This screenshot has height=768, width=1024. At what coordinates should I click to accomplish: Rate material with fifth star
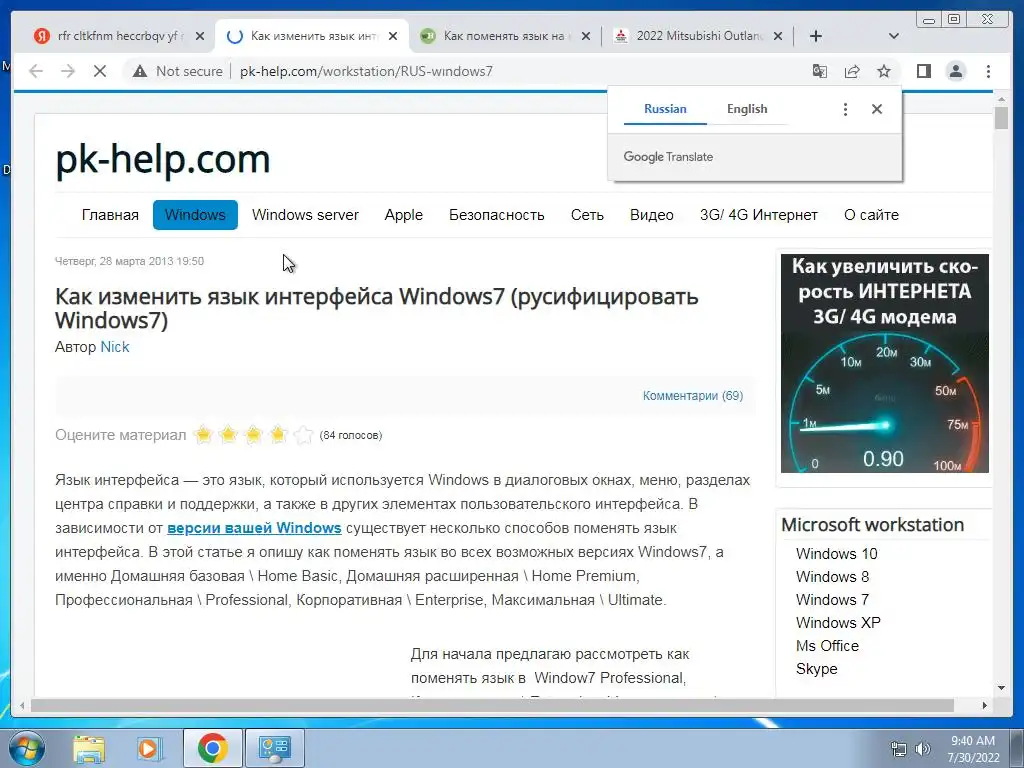tap(303, 434)
